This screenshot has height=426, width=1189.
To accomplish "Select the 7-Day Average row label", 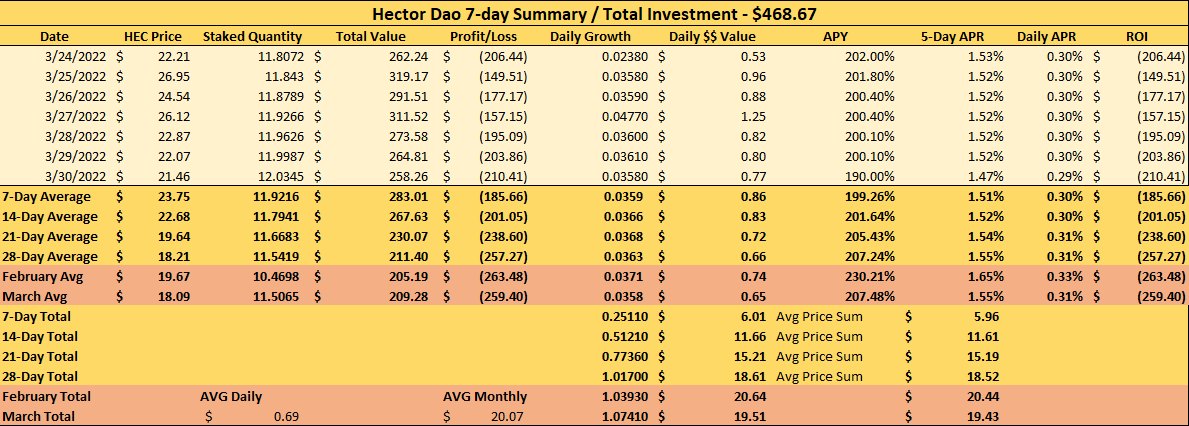I will 47,196.
